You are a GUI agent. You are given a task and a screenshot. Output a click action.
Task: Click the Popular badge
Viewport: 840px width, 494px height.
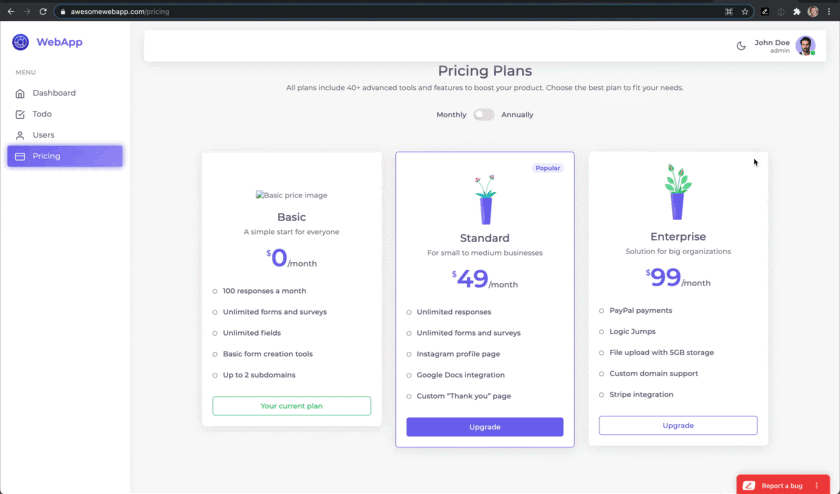point(548,168)
